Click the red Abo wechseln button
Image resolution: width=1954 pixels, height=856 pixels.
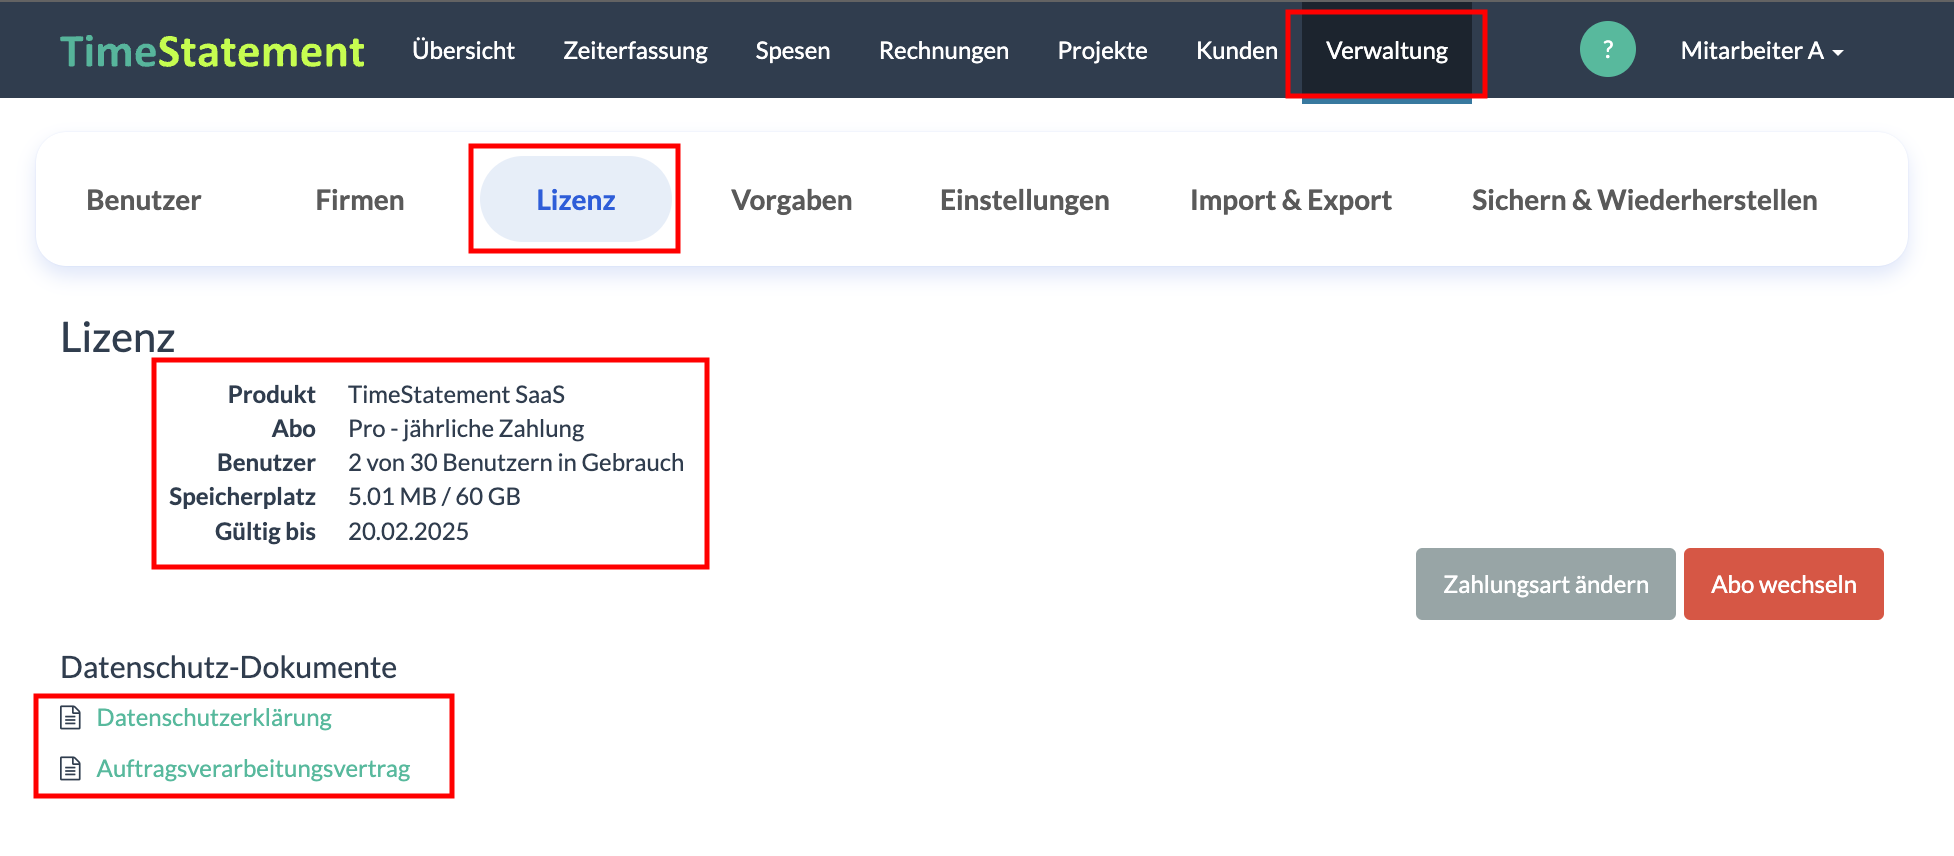coord(1784,584)
